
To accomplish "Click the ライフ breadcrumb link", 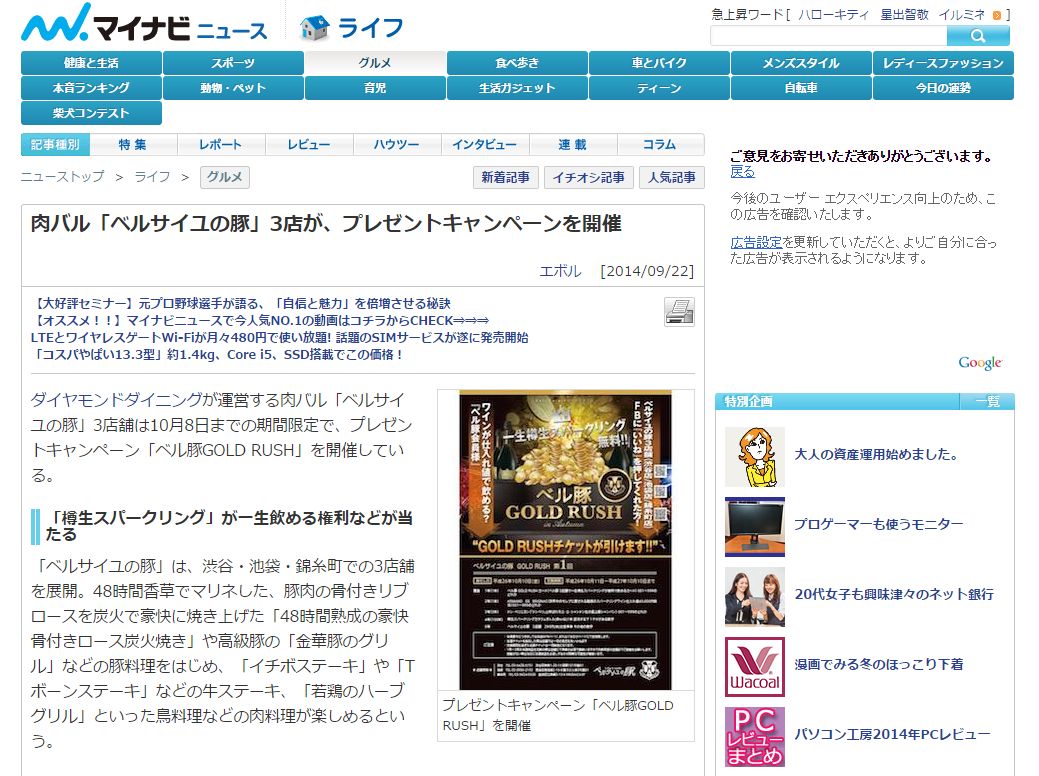I will tap(152, 177).
